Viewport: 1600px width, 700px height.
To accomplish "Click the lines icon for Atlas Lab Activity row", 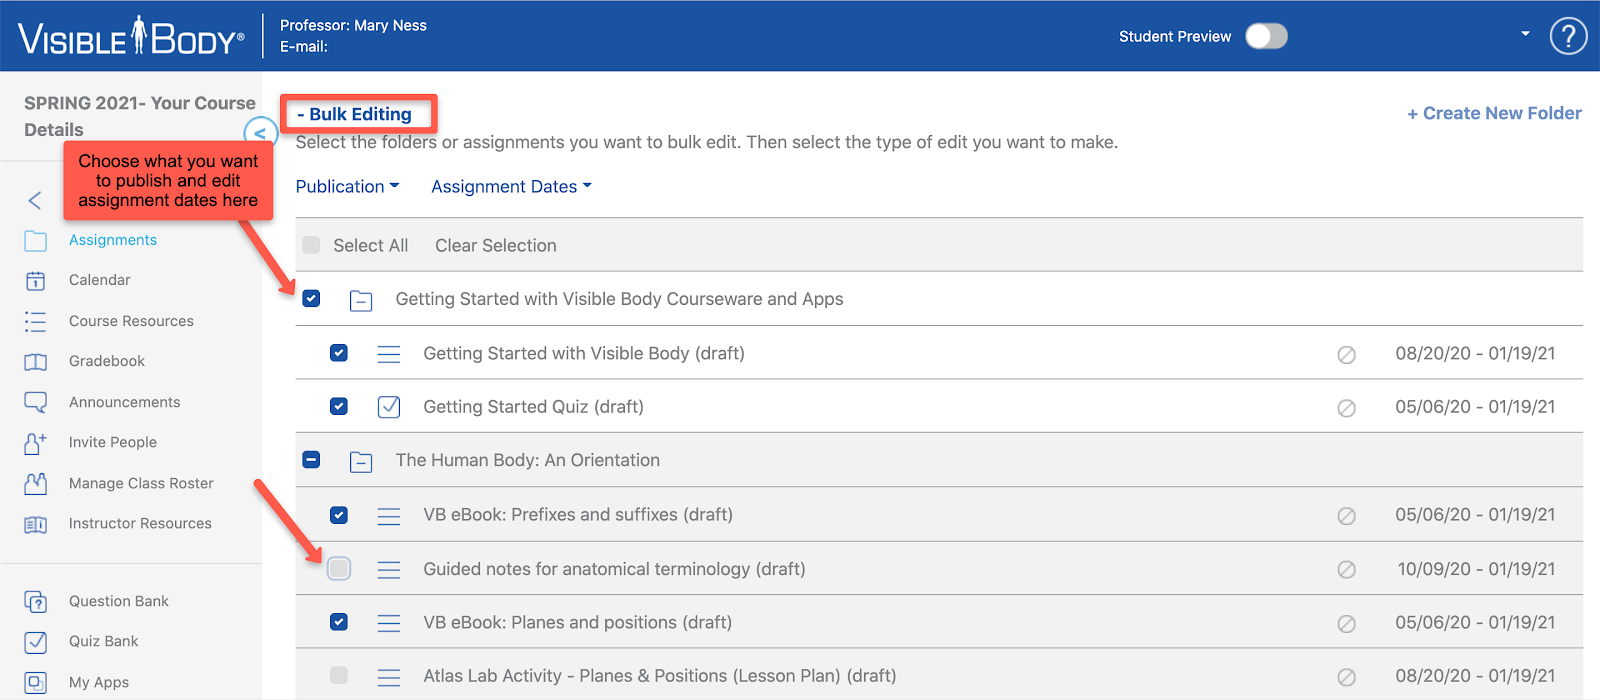I will click(389, 676).
